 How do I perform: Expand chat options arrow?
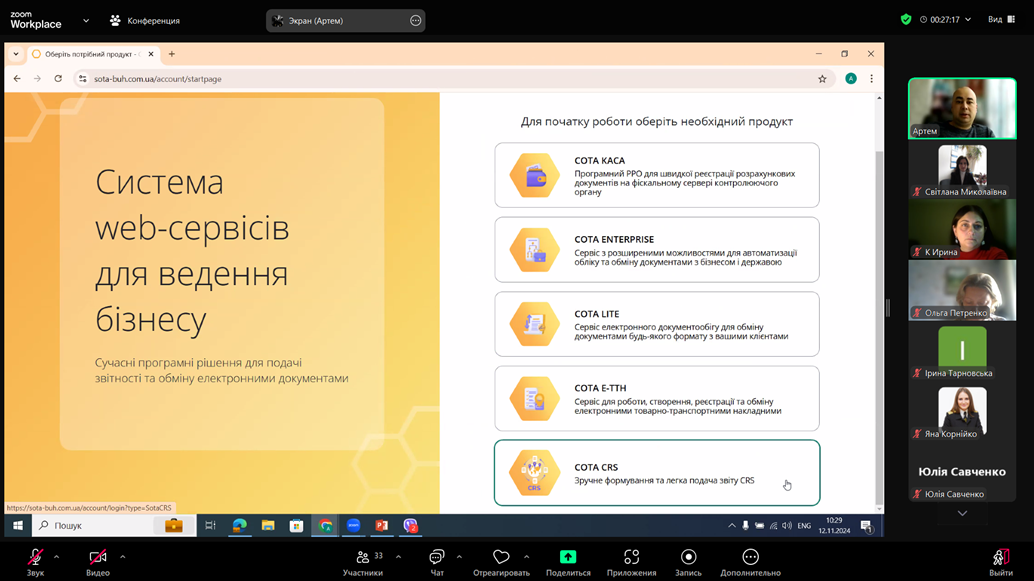tap(459, 557)
